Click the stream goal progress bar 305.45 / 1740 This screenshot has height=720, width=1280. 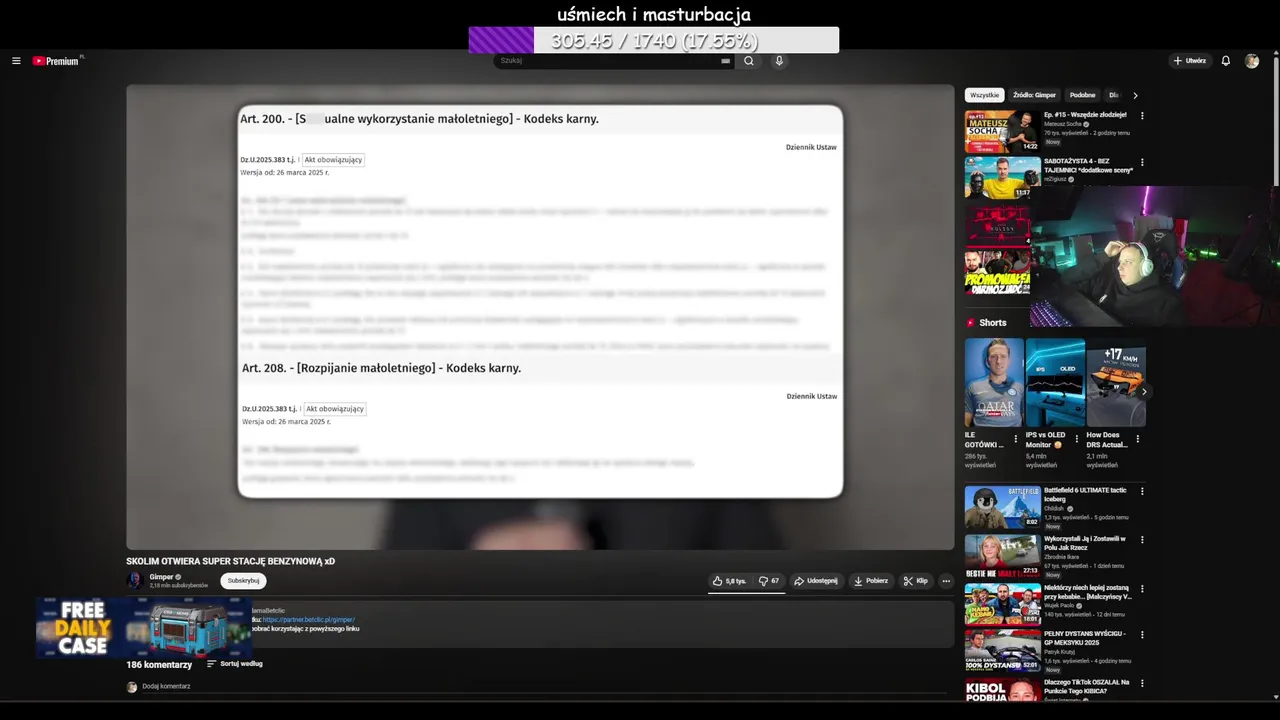(654, 40)
